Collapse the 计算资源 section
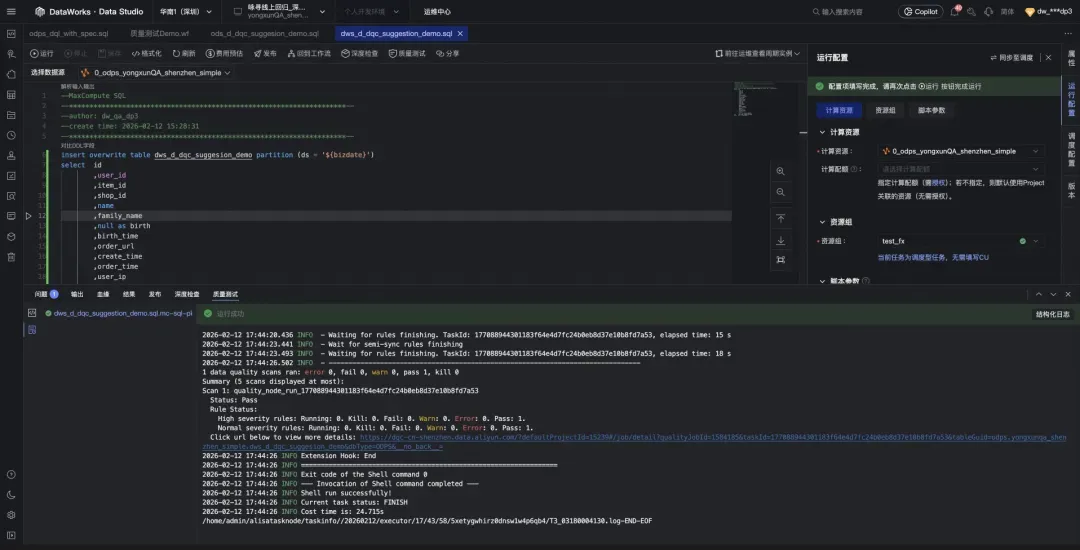The image size is (1080, 550). (x=822, y=132)
